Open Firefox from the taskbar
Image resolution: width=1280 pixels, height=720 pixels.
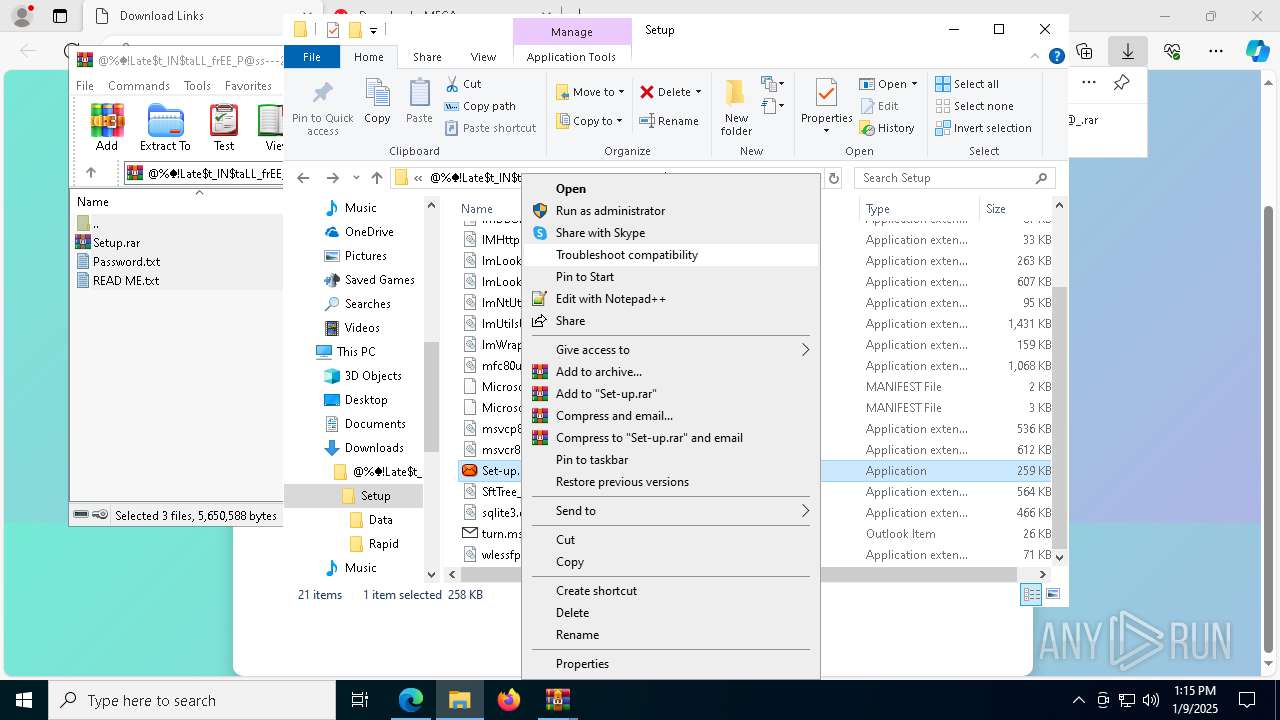(509, 700)
